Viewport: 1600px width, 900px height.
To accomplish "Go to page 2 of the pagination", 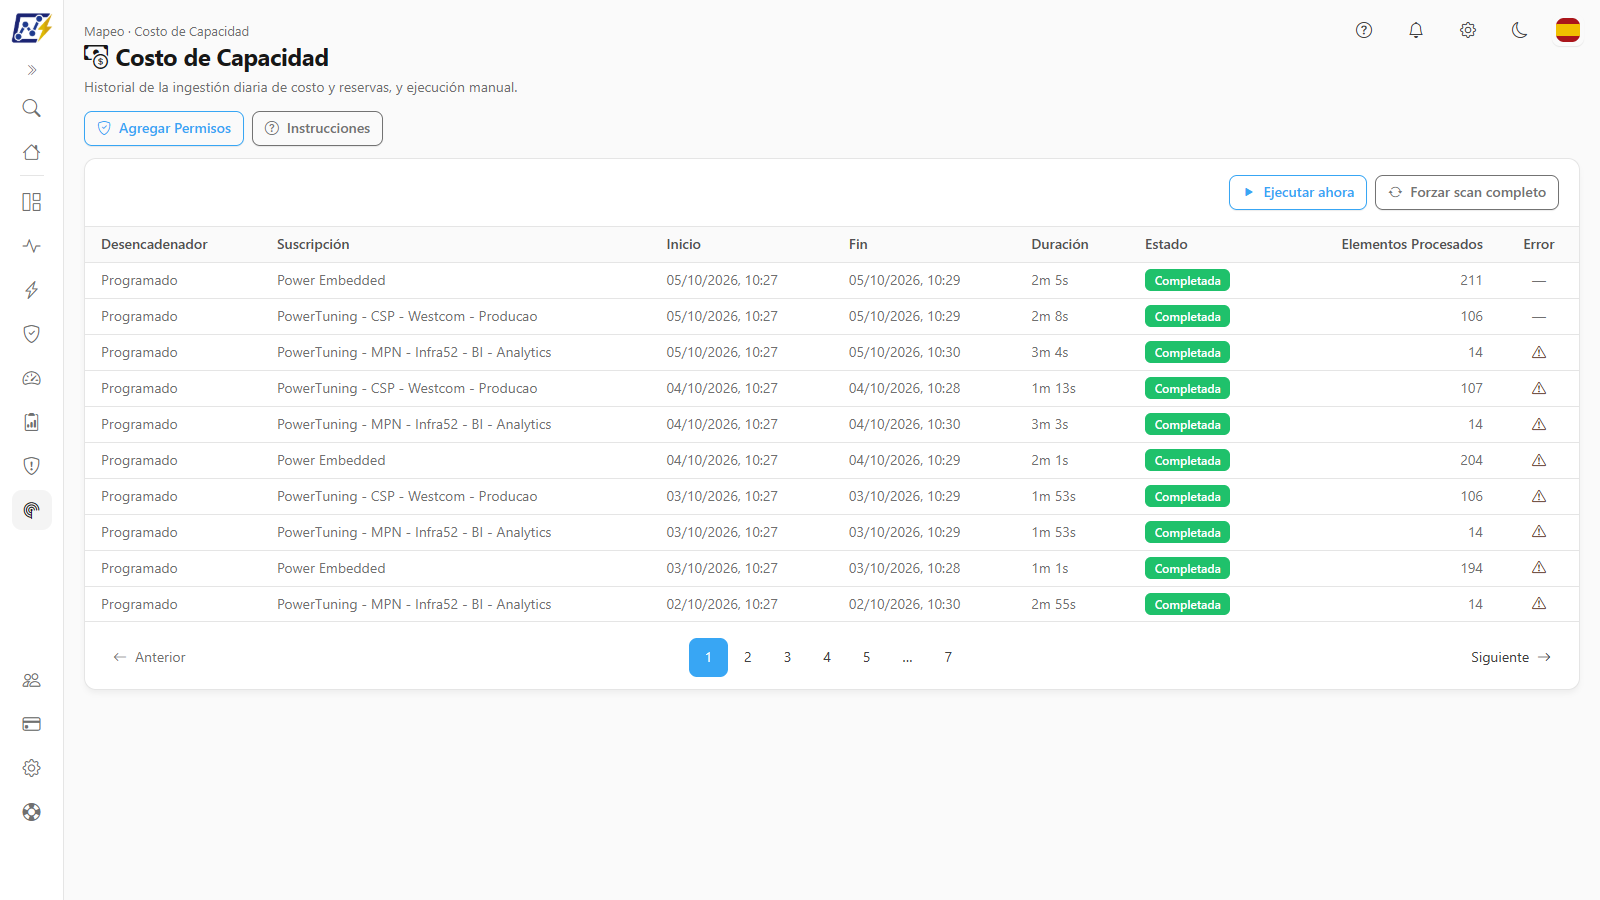I will [x=748, y=657].
